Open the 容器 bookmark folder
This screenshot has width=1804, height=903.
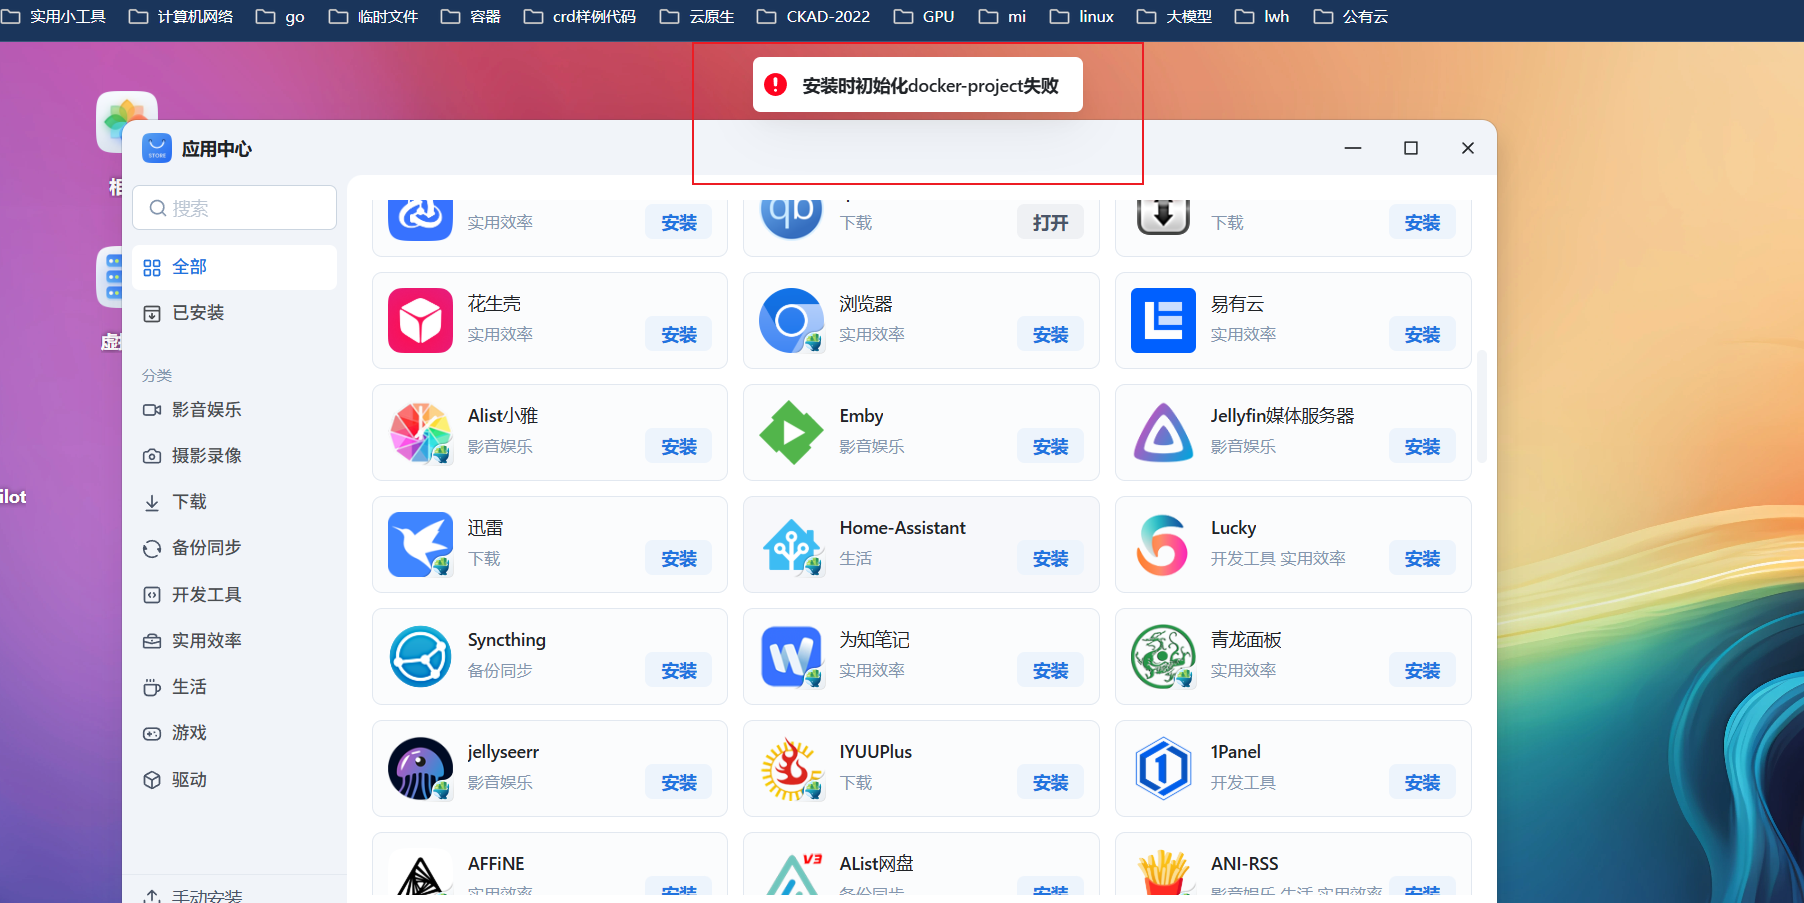click(471, 16)
